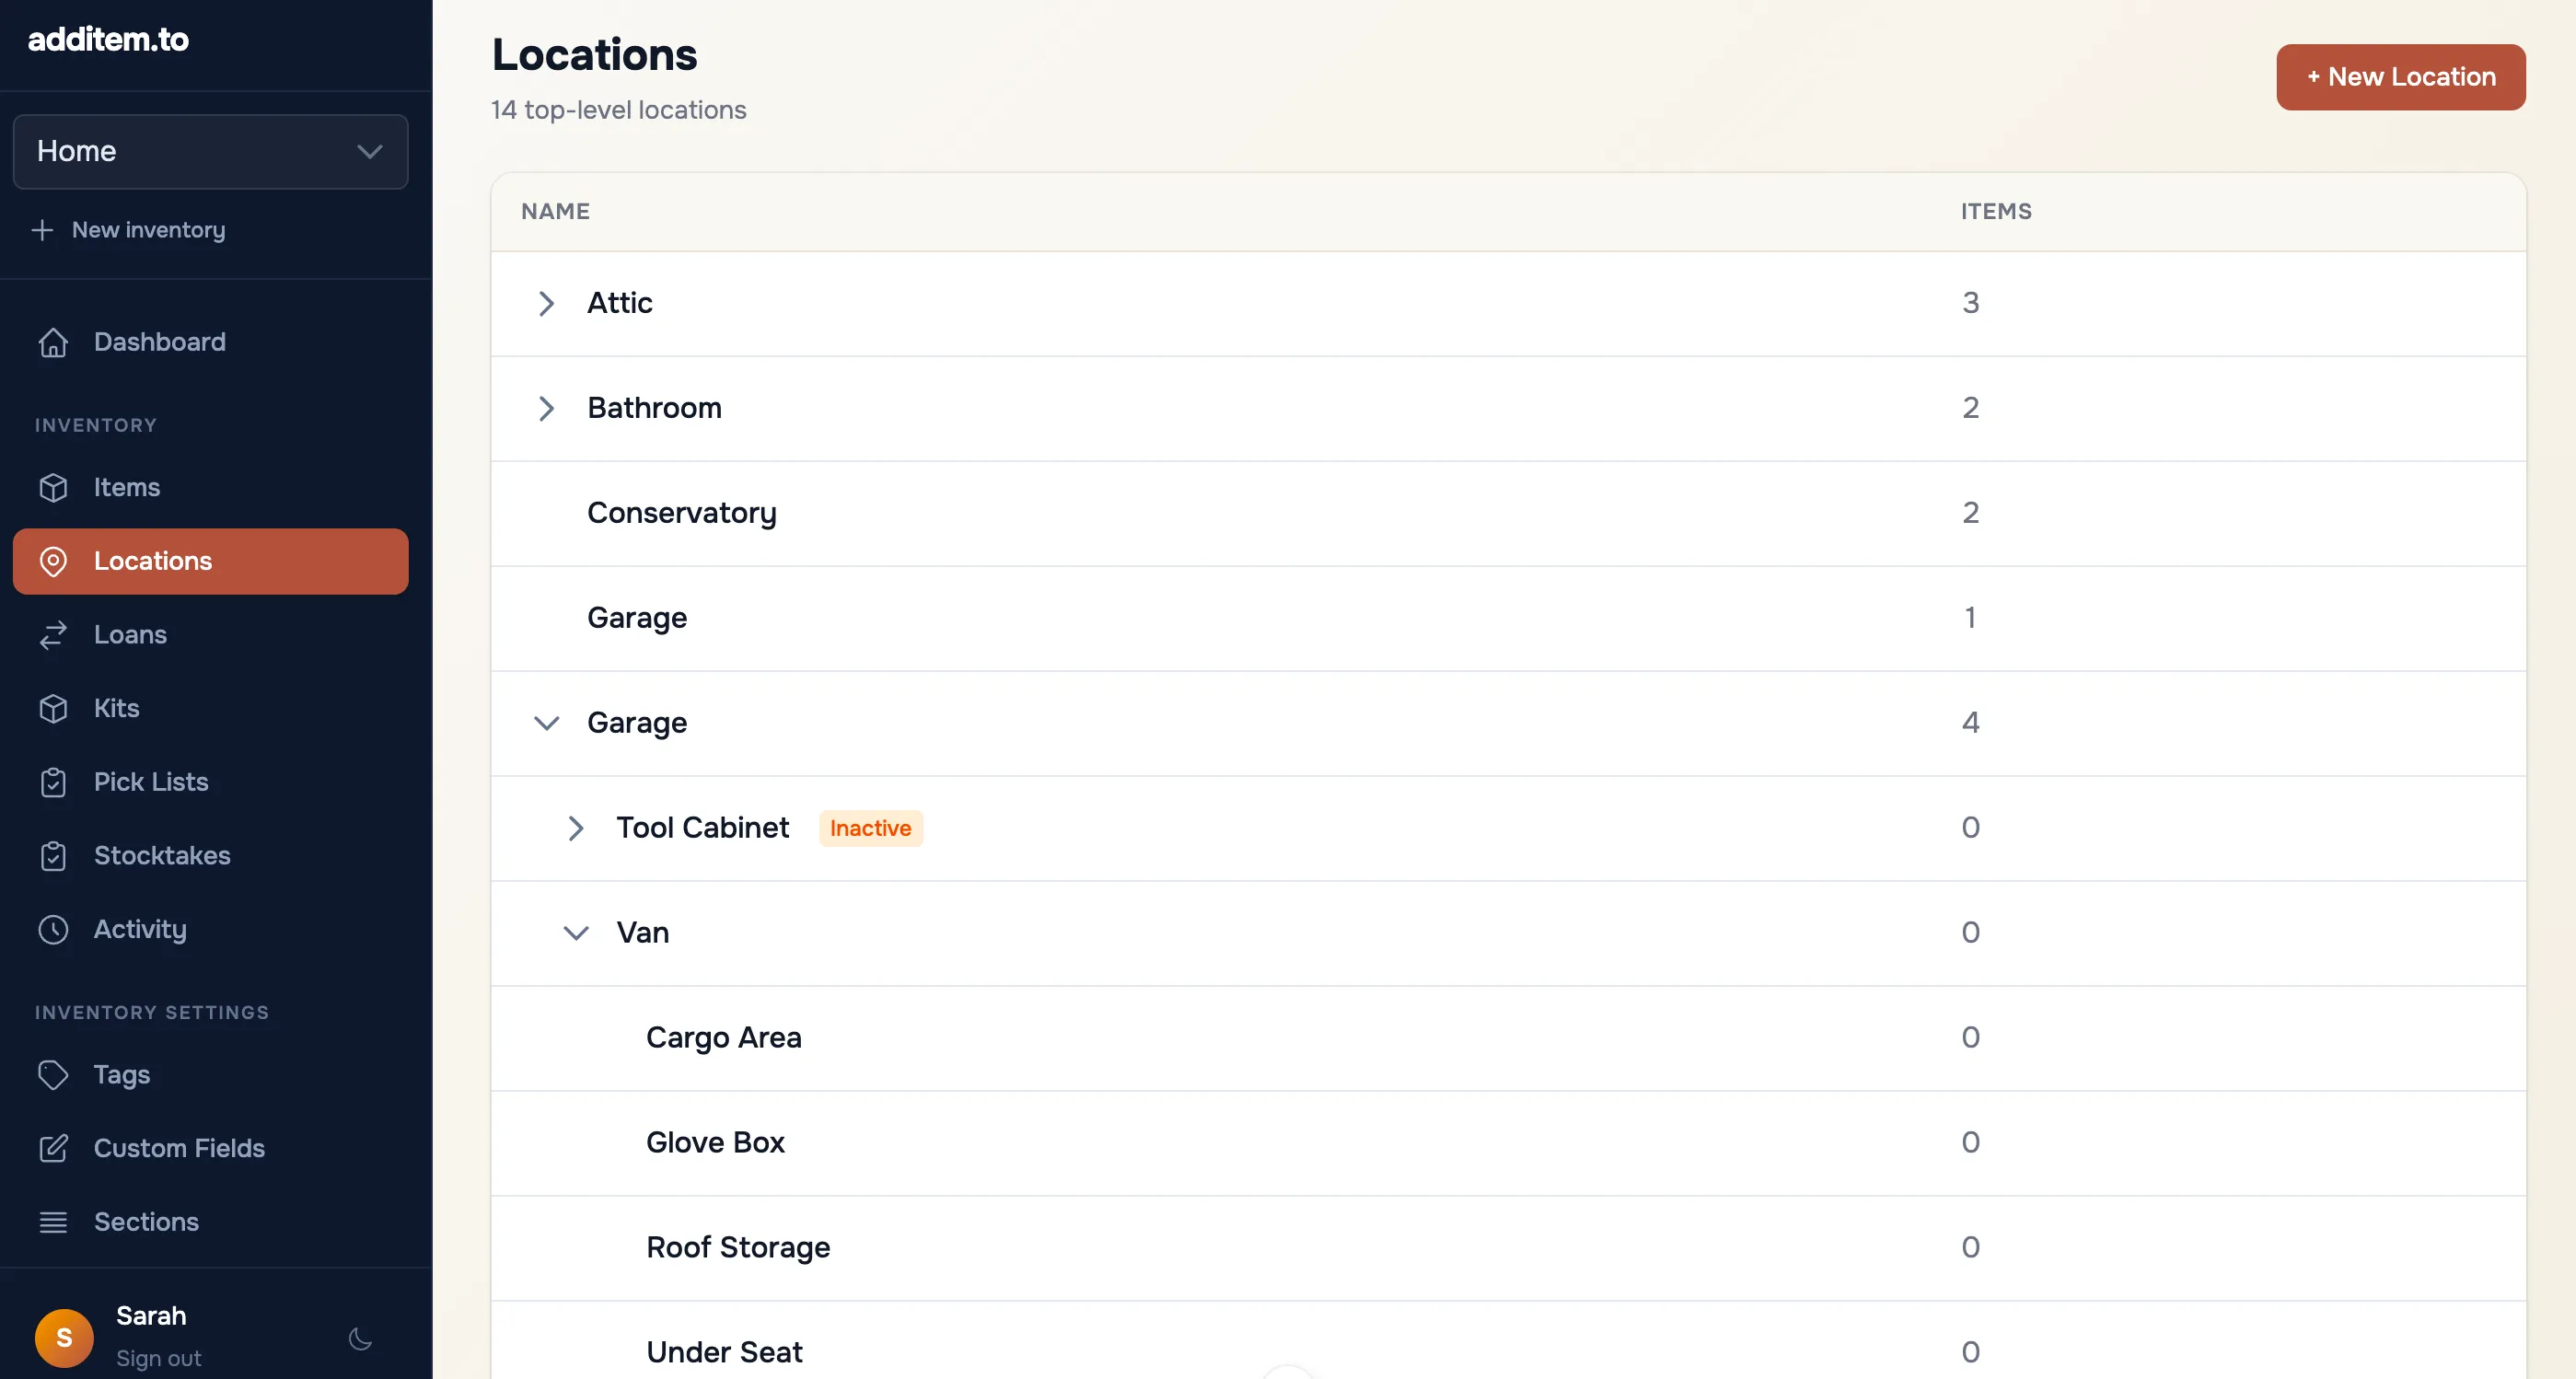Click the Sections lines icon
Viewport: 2576px width, 1379px height.
53,1222
